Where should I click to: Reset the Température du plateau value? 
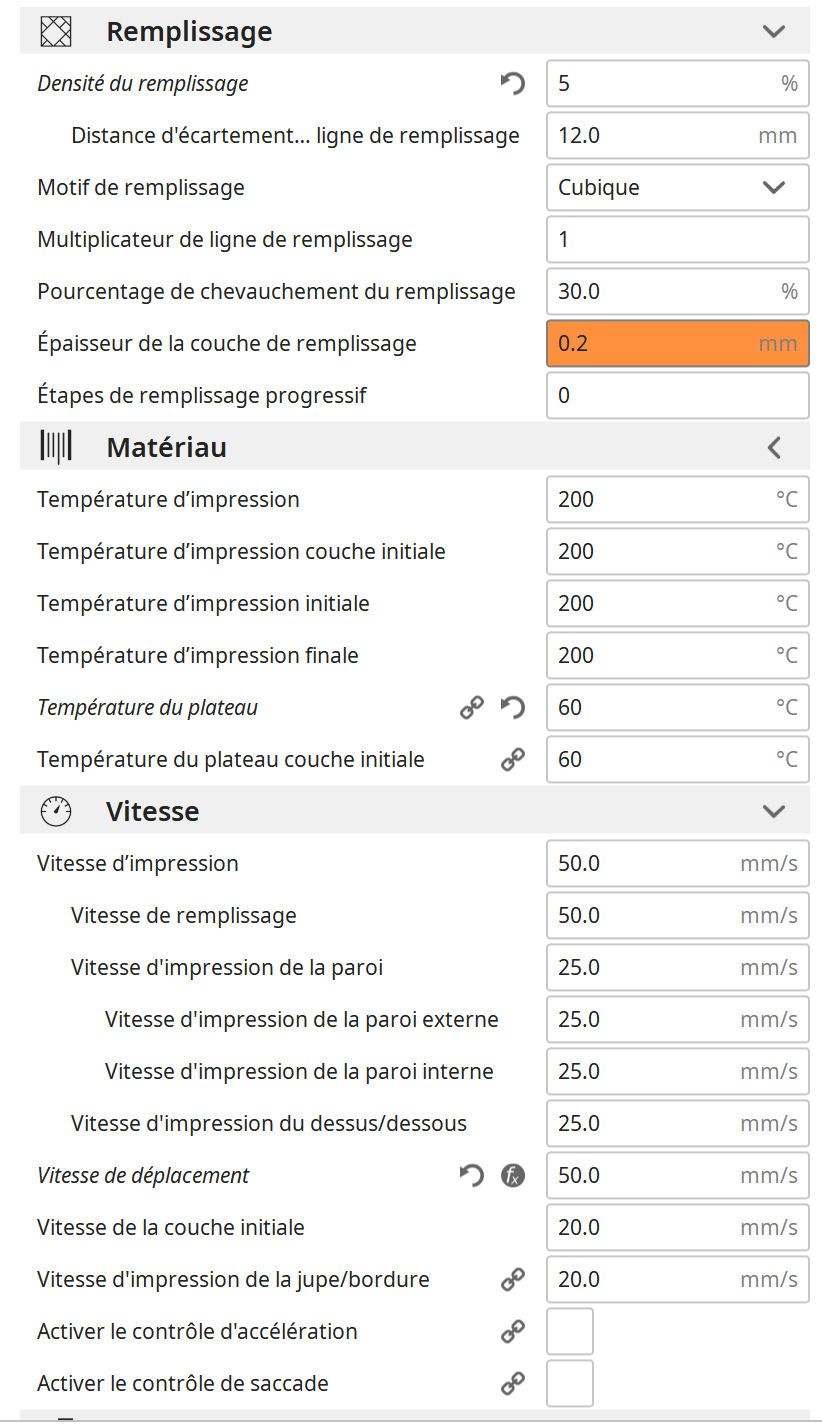pyautogui.click(x=512, y=708)
